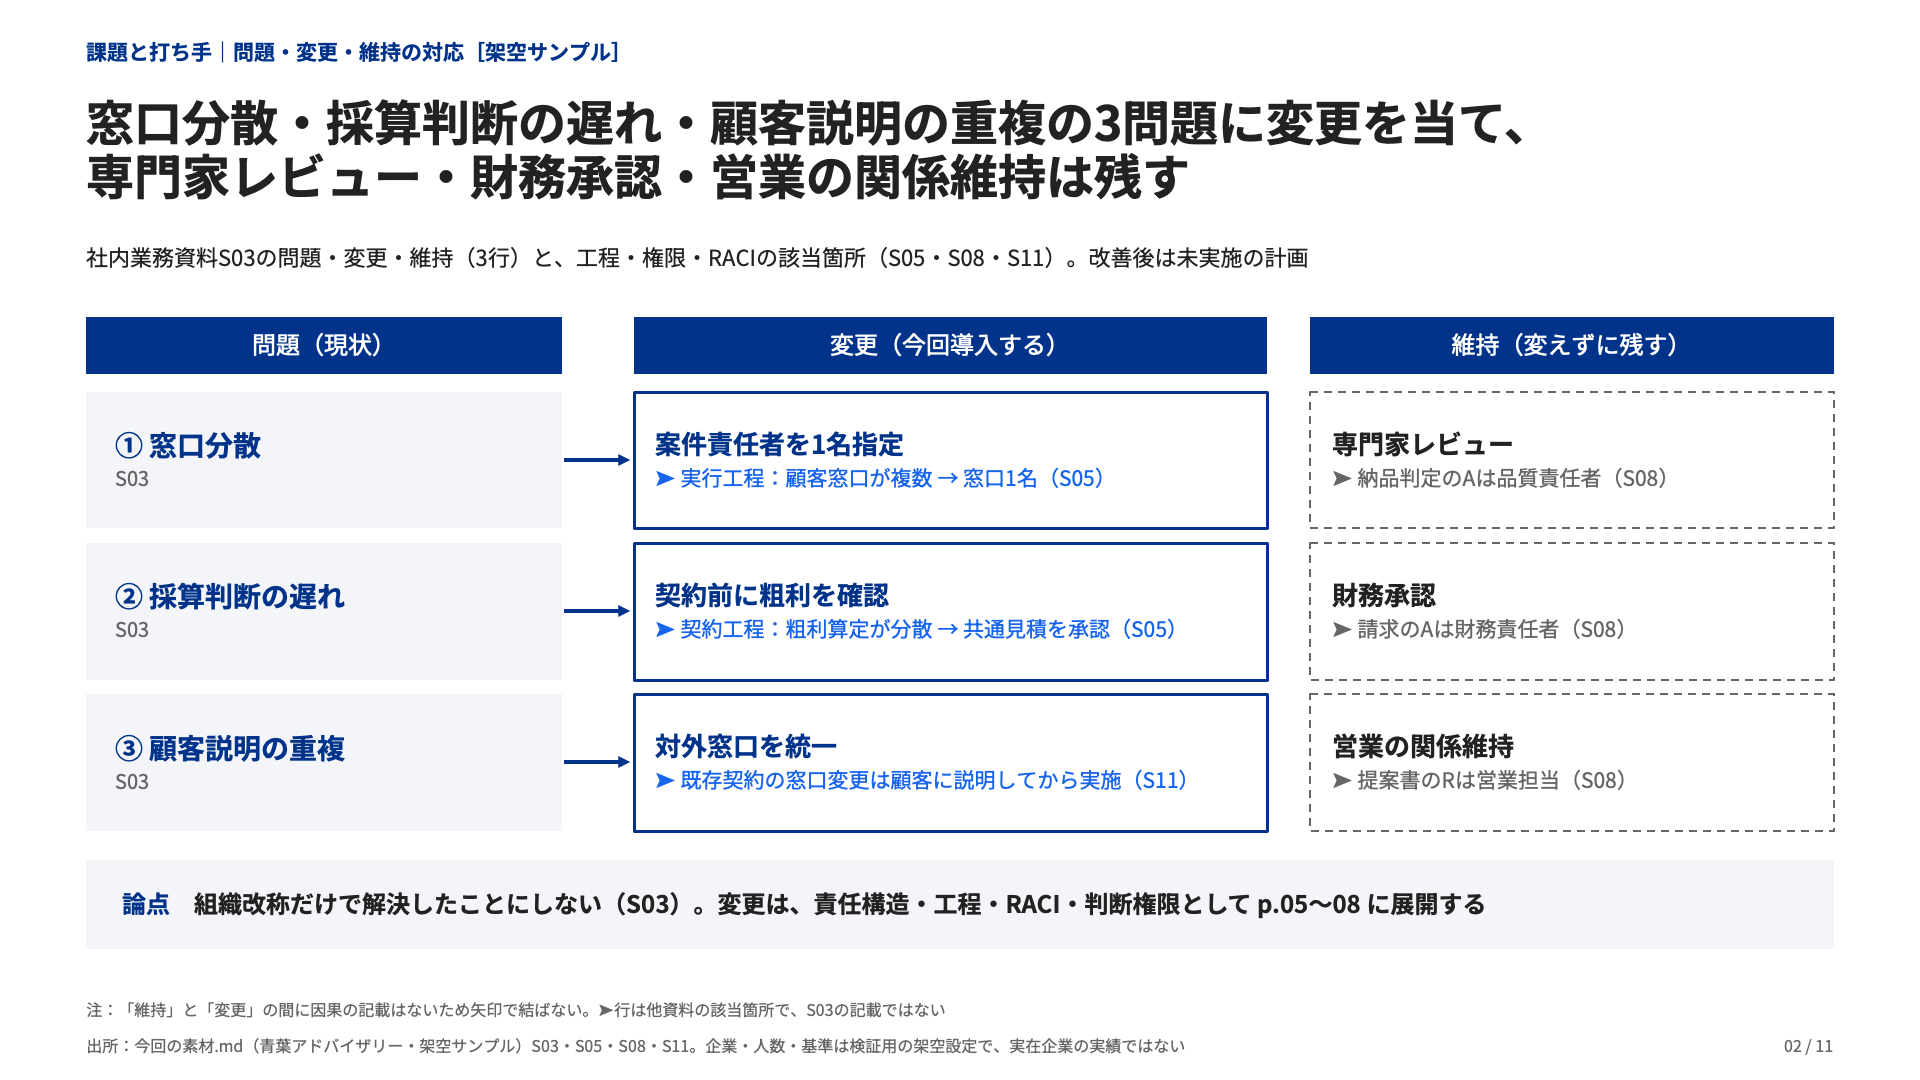Select the 維持（変えずに残す） column header

pos(1572,345)
